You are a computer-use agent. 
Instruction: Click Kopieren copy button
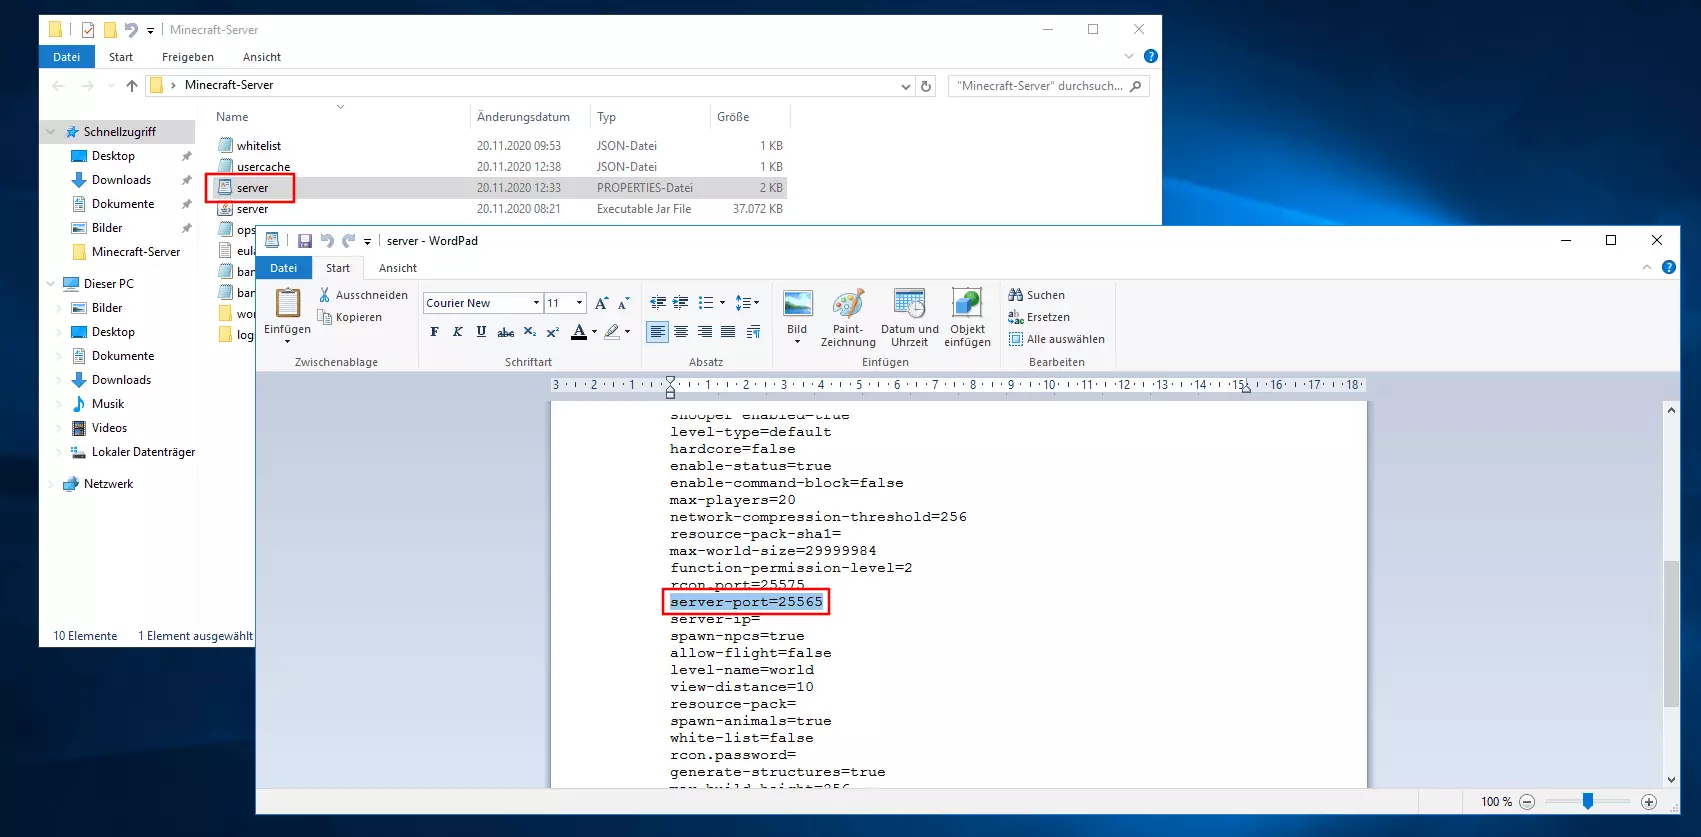tap(350, 317)
